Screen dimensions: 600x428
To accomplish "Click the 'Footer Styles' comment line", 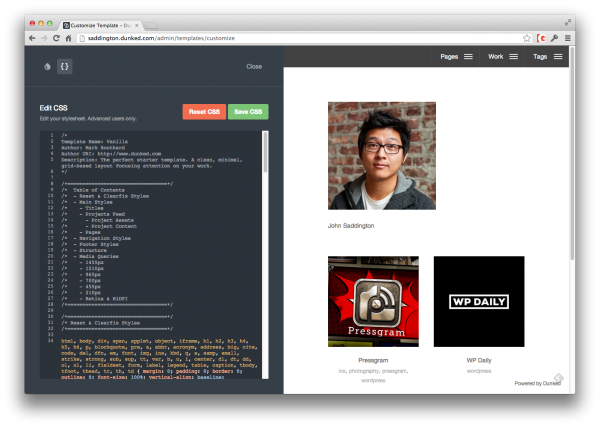I will [x=90, y=244].
